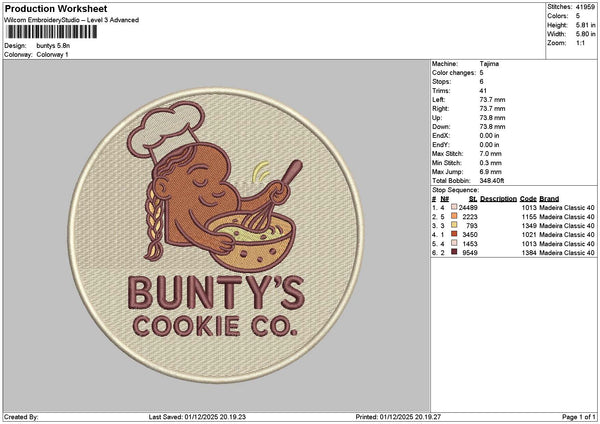Viewport: 600px width, 424px height.
Task: Click thread code 1384
Action: 529,253
